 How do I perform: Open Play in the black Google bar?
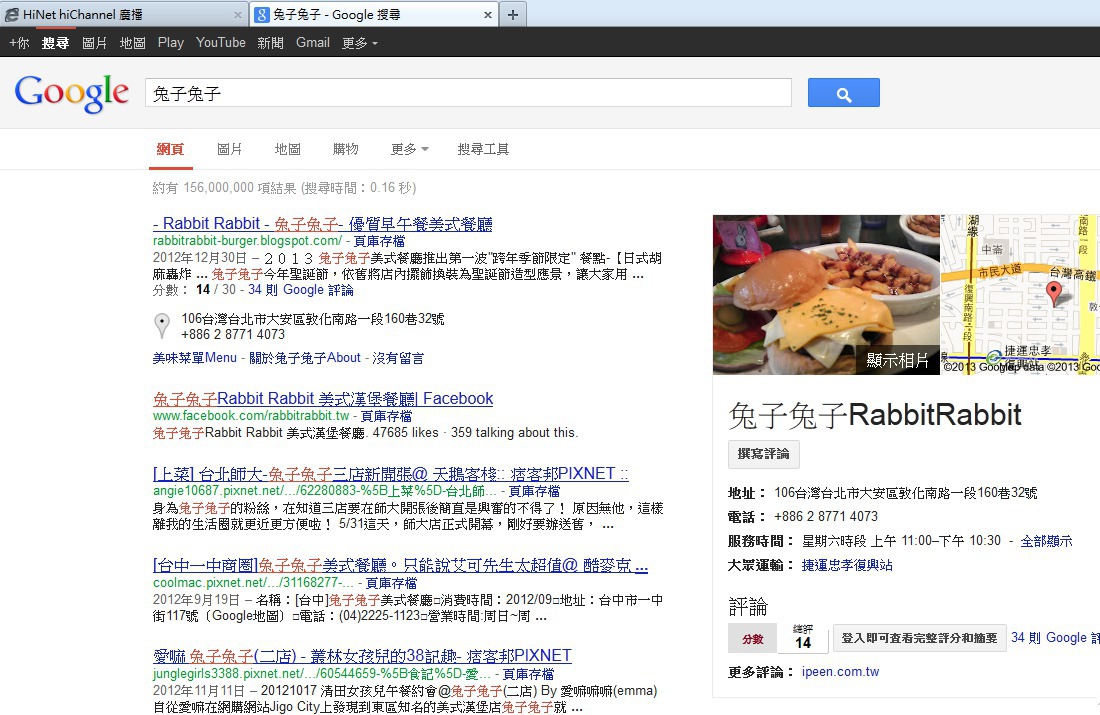point(170,43)
